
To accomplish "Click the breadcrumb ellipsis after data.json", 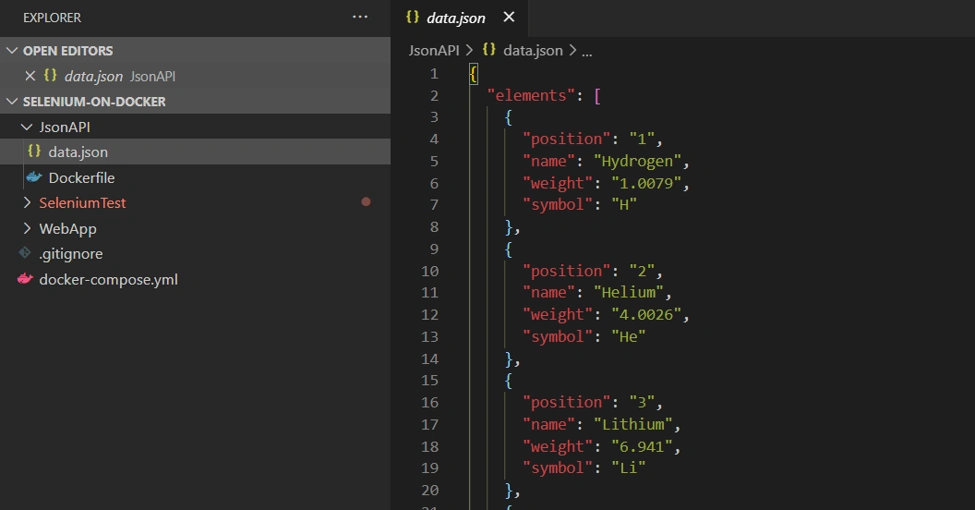I will (586, 52).
